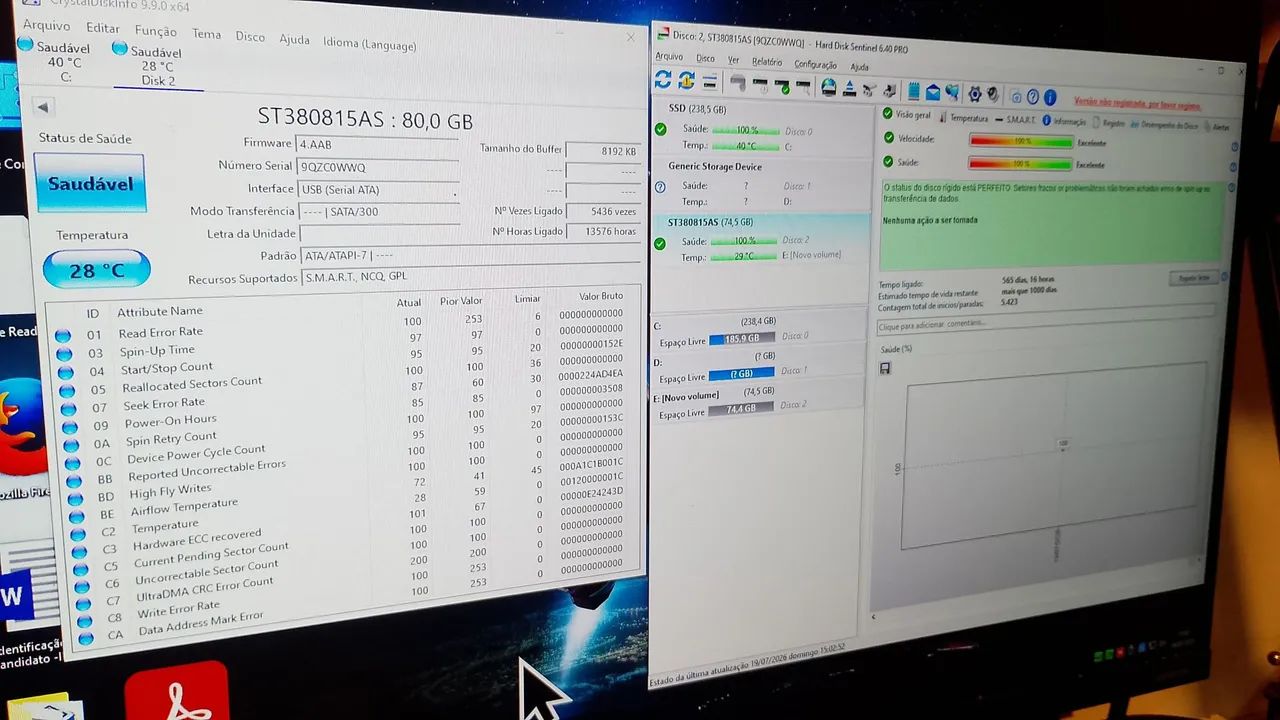Select the Disk 2 28 °C tab in CrystalDiskInfo
Screen dimensions: 1280x720
[157, 66]
